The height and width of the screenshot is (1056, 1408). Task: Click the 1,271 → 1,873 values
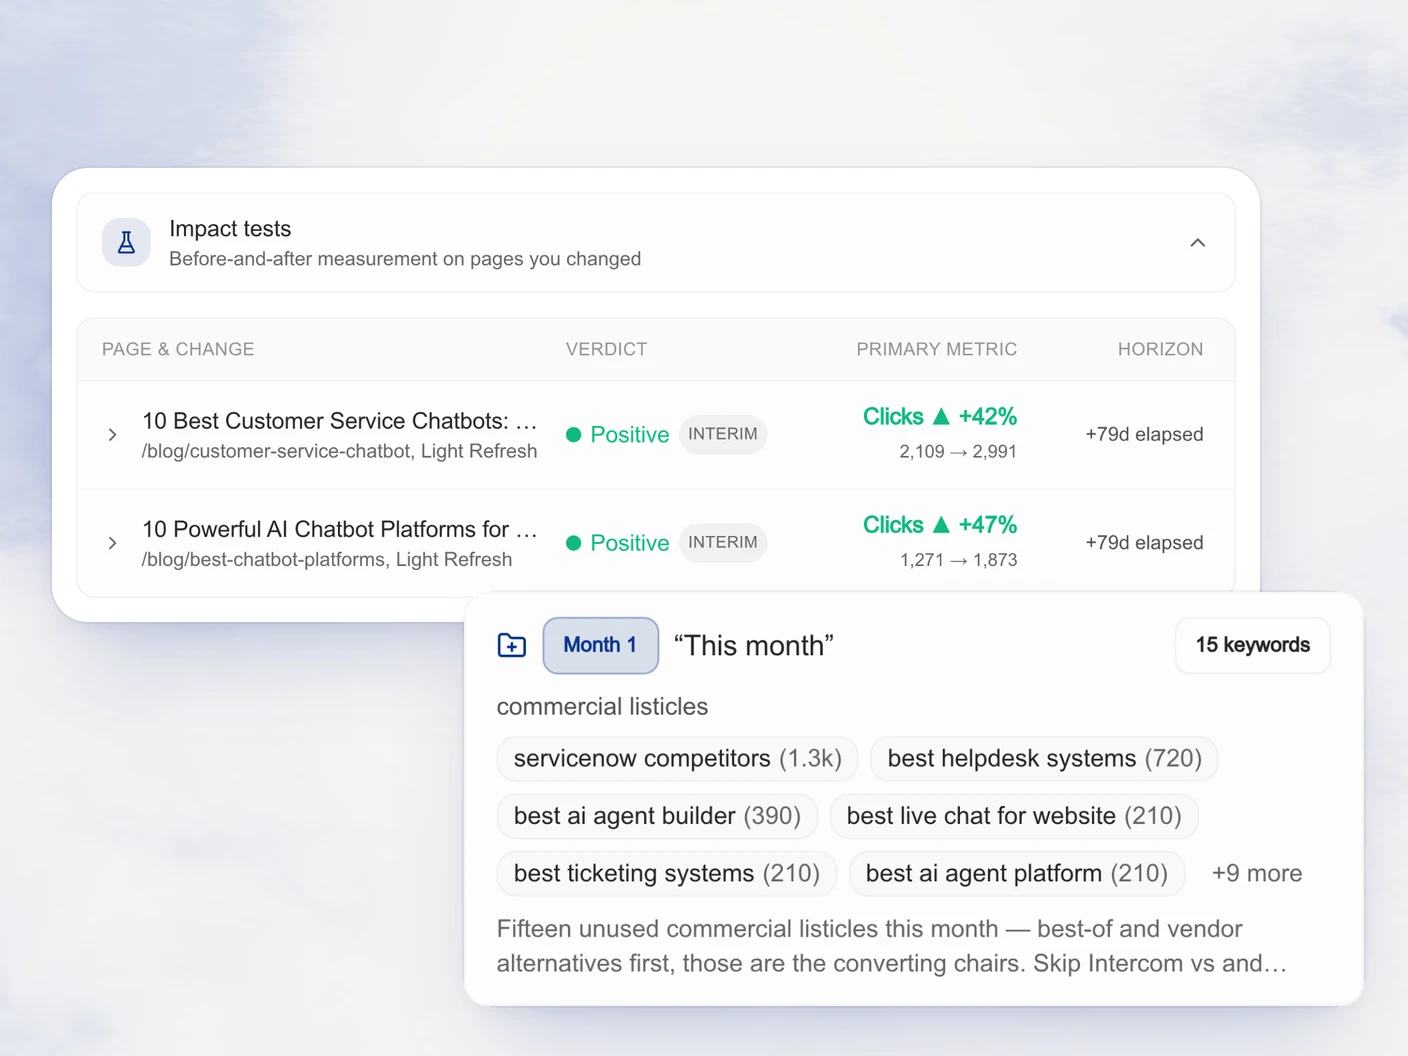[958, 560]
